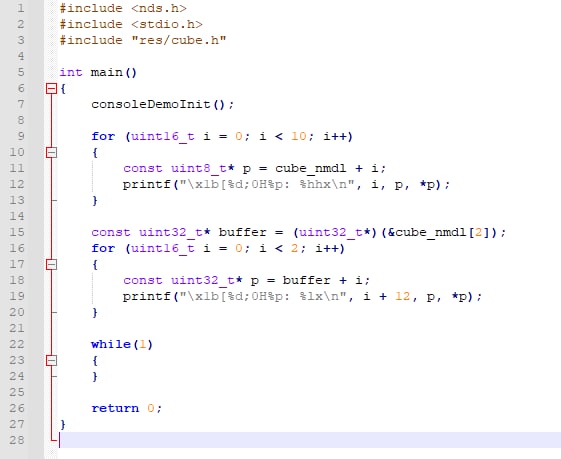Viewport: 561px width, 459px height.
Task: Click the "buffer" variable on line 15
Action: [x=243, y=232]
